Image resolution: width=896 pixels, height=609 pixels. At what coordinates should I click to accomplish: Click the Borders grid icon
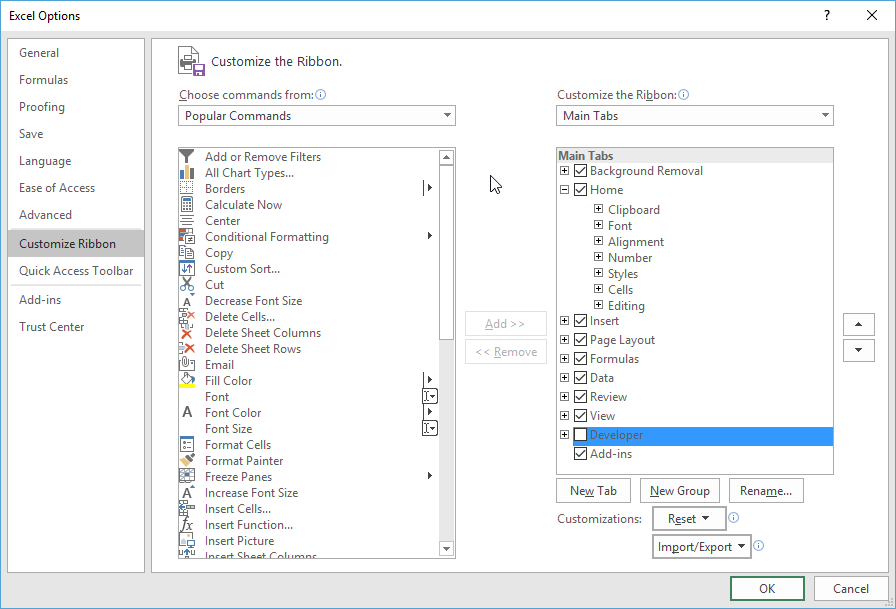click(186, 189)
